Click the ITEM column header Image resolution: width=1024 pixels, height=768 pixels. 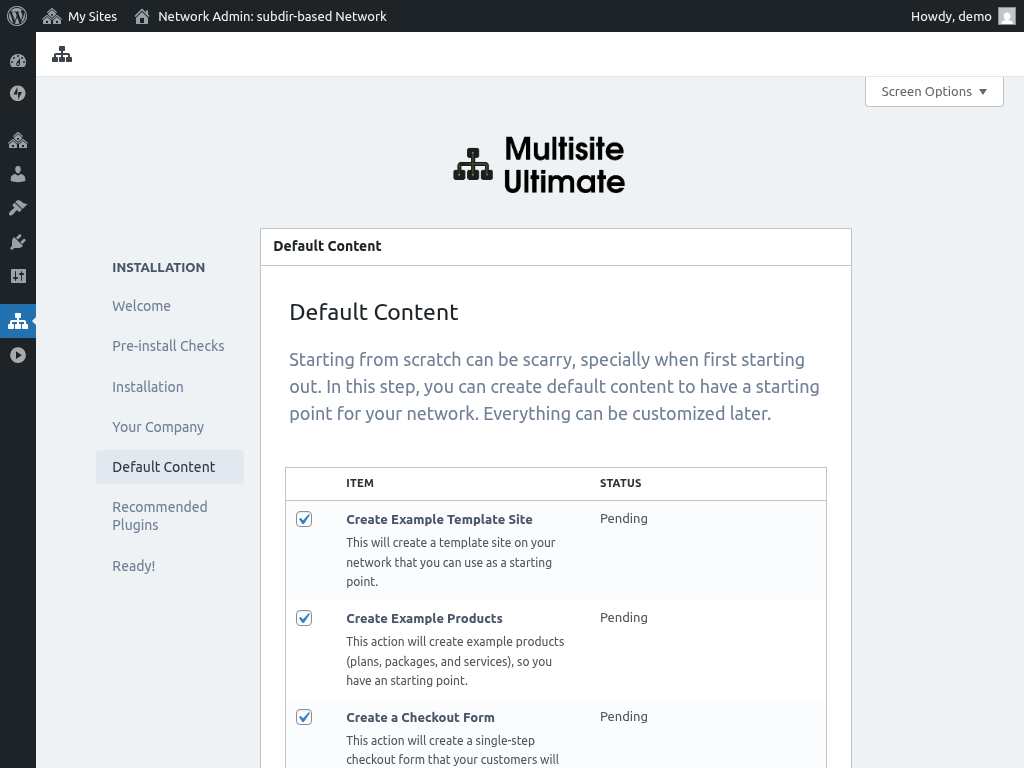[x=360, y=483]
